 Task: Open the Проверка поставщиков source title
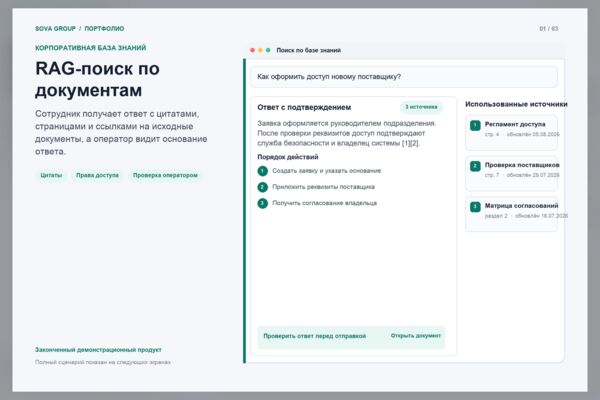[522, 165]
